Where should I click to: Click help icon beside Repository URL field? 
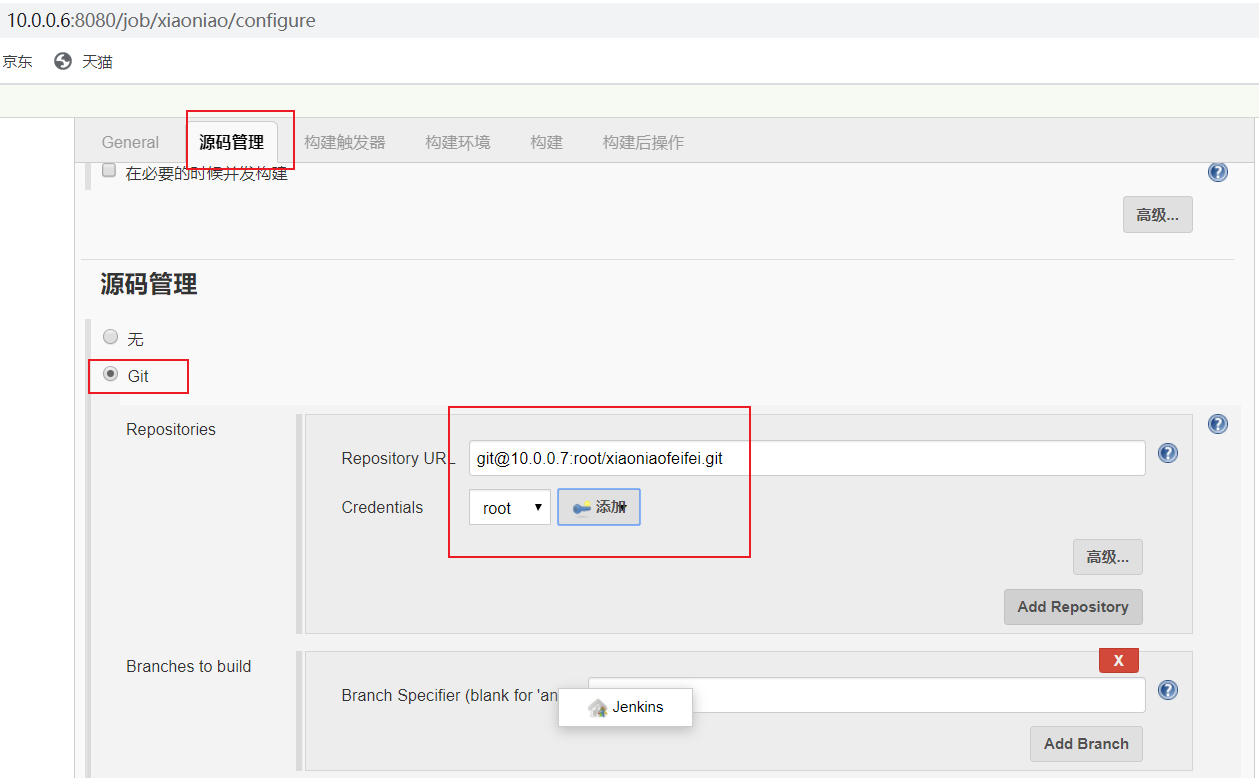[1167, 453]
